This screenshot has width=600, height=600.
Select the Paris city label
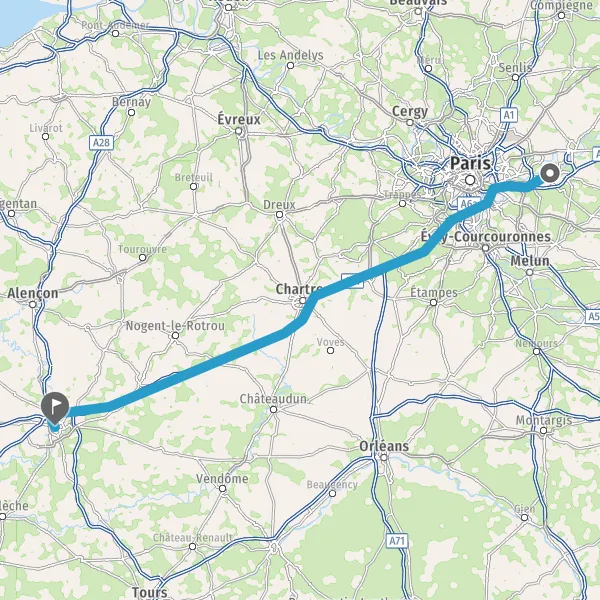coord(470,163)
